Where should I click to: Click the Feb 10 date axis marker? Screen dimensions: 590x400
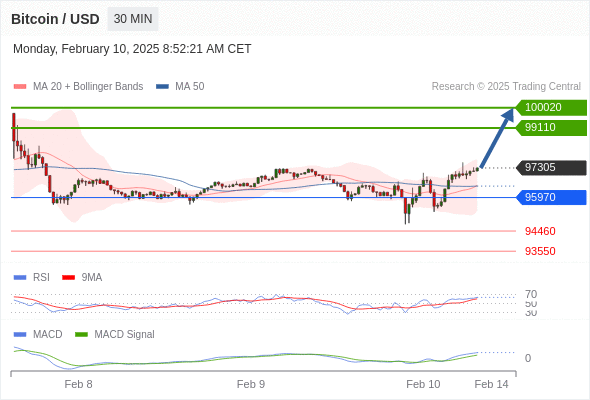423,384
